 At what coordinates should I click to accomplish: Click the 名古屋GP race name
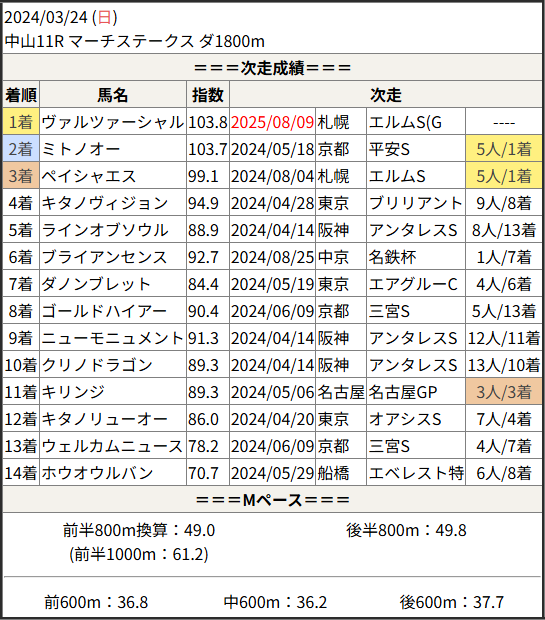(x=403, y=392)
